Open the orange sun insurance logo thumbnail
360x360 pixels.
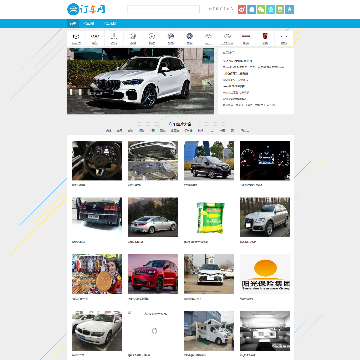point(265,274)
